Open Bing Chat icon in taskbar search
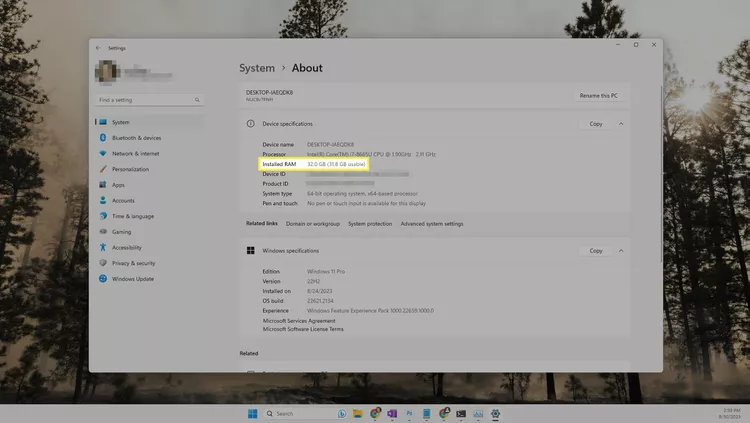Screen dimensions: 750x423 (x=342, y=413)
